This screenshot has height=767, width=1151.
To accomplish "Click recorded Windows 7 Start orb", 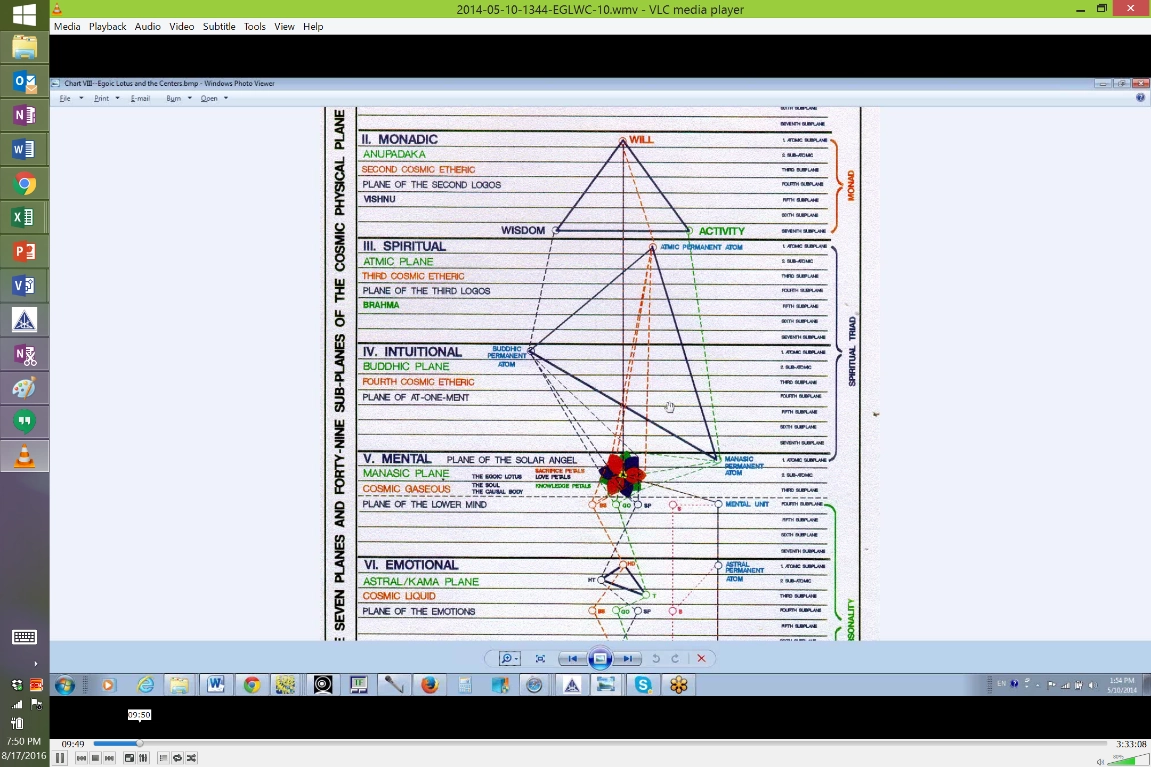I will (65, 686).
